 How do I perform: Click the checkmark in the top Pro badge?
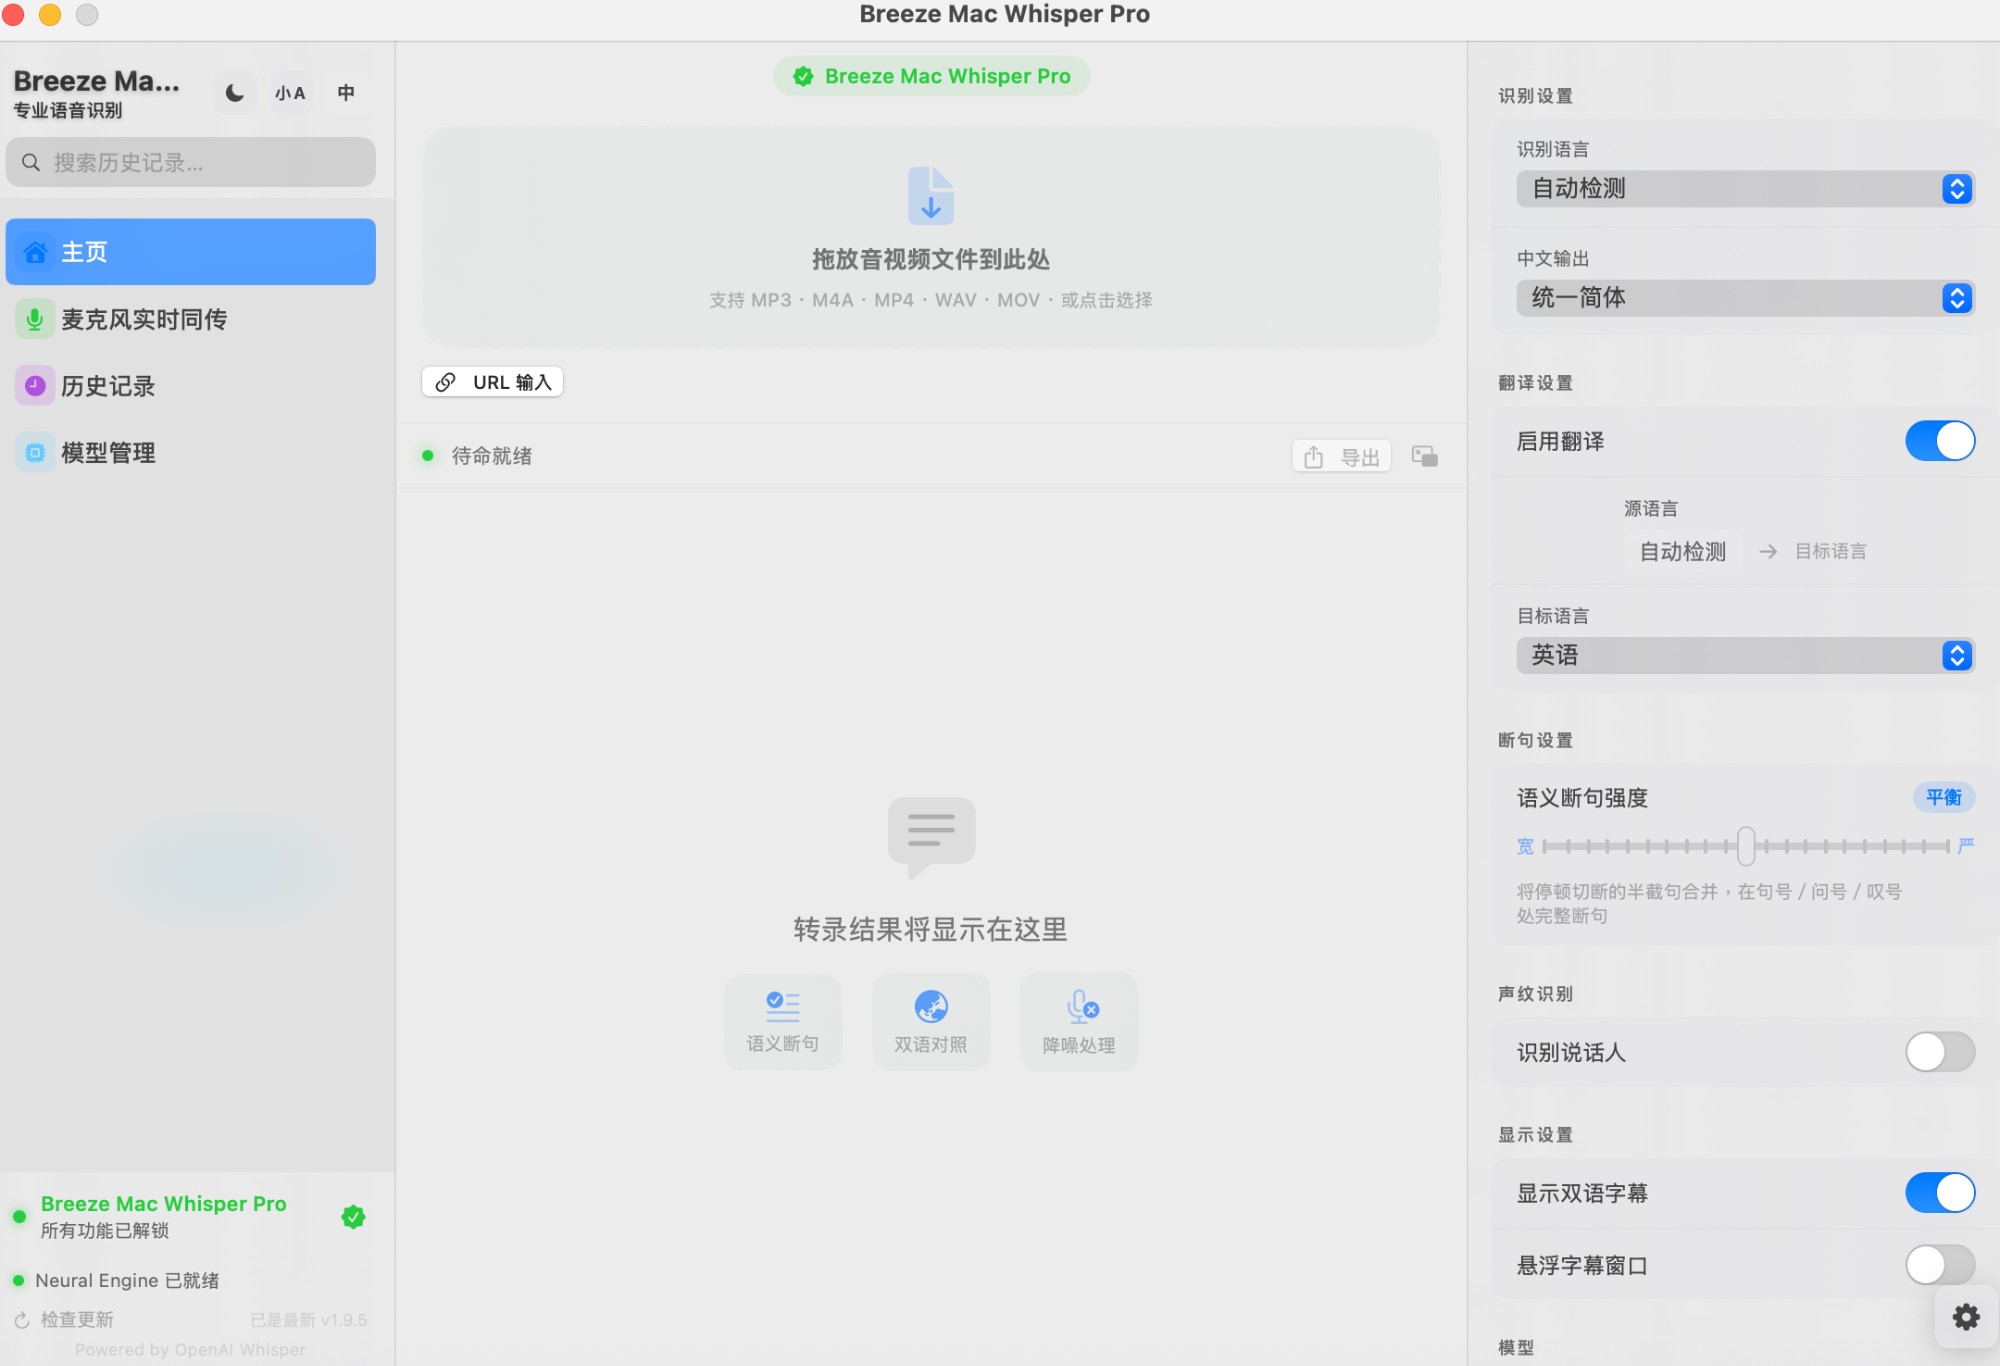click(x=803, y=76)
